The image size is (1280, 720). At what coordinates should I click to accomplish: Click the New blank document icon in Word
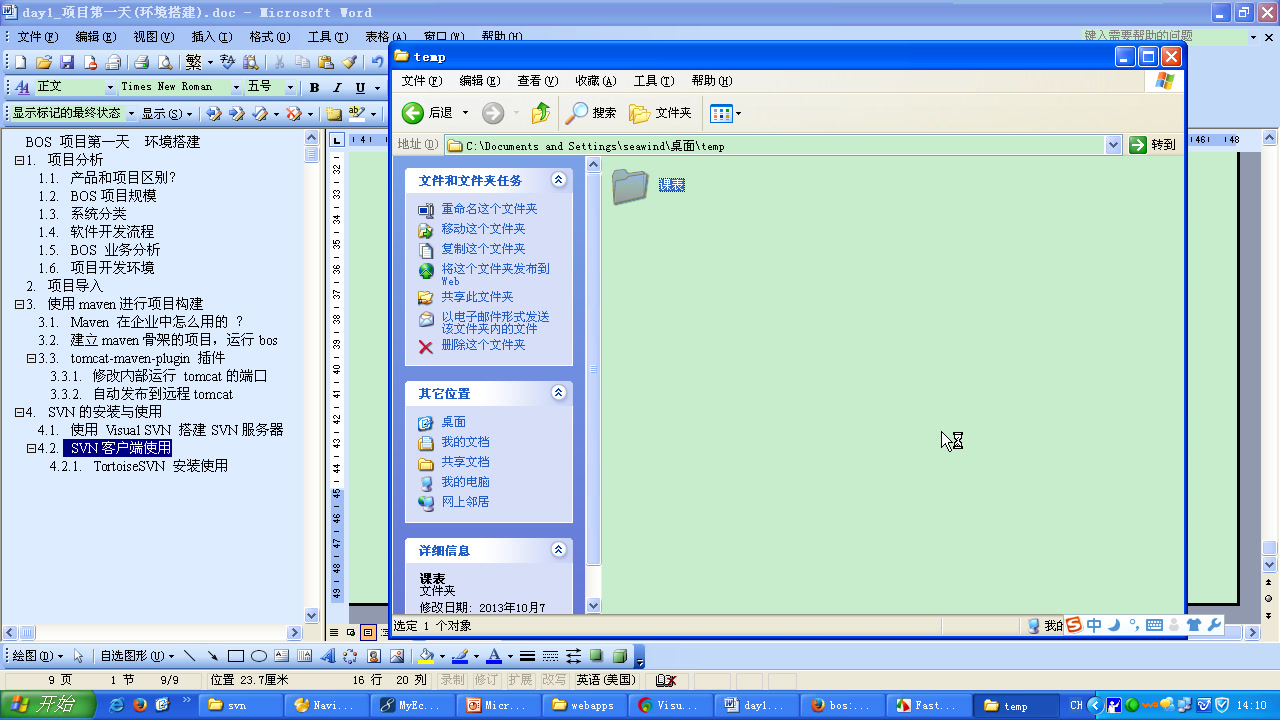click(x=20, y=62)
